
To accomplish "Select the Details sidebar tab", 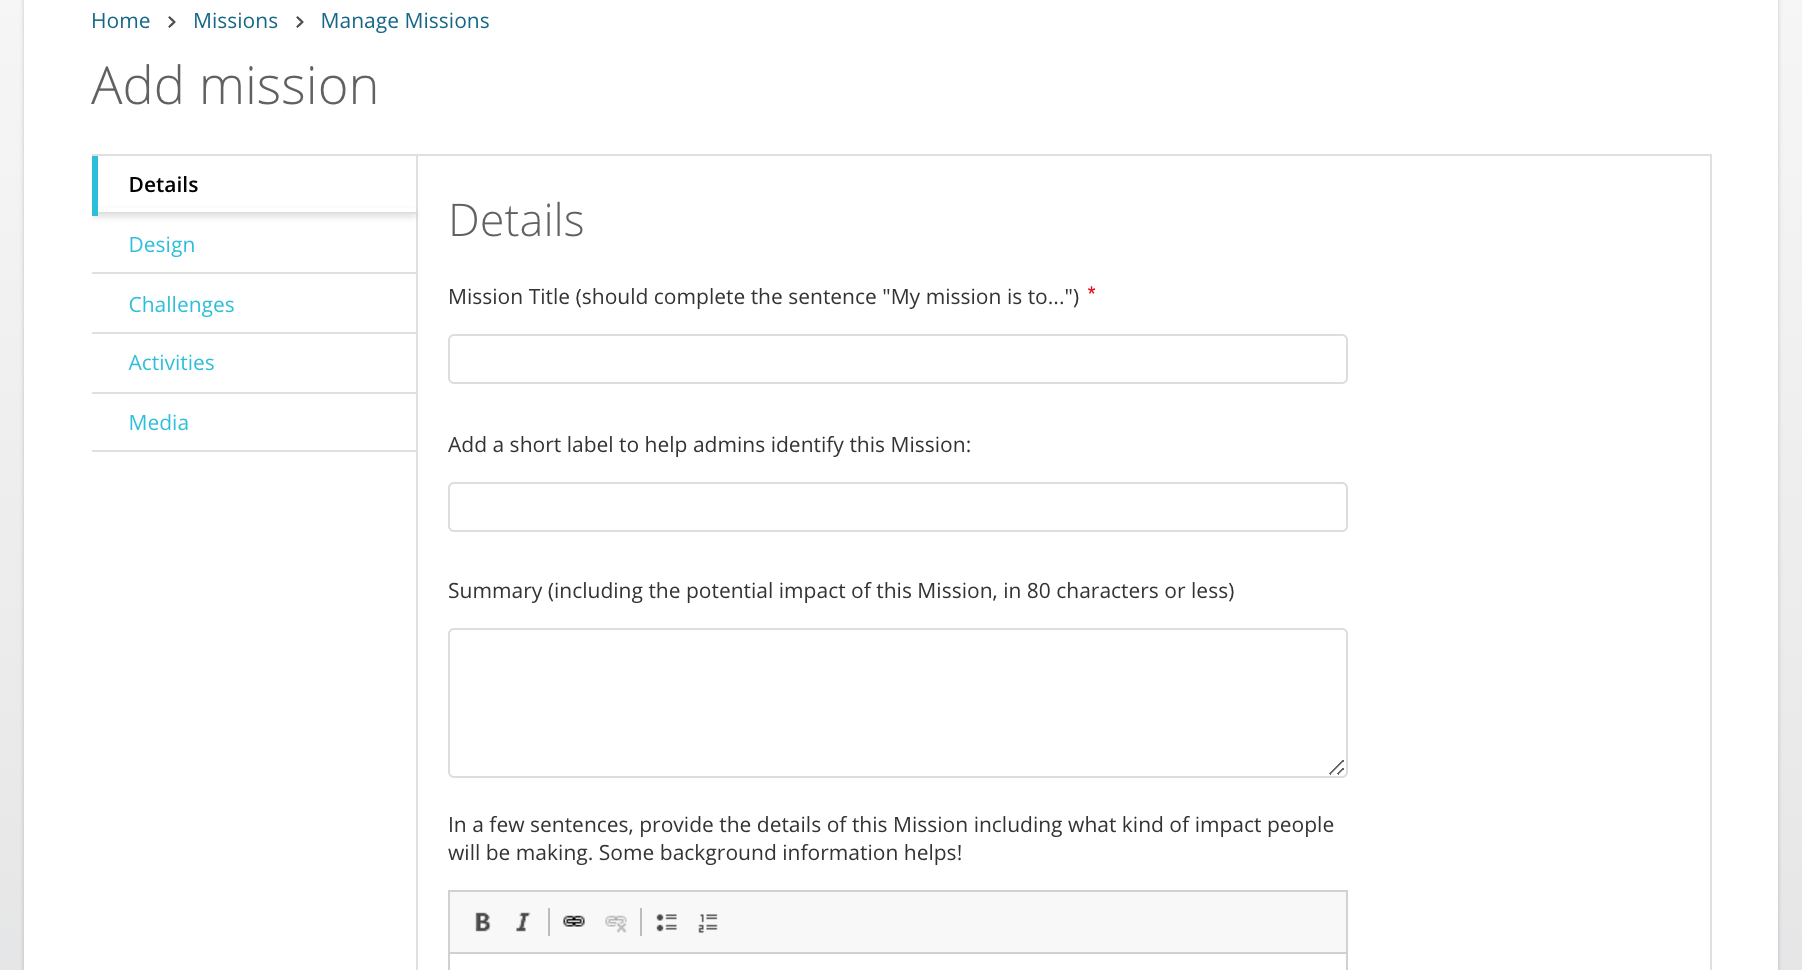I will click(254, 185).
